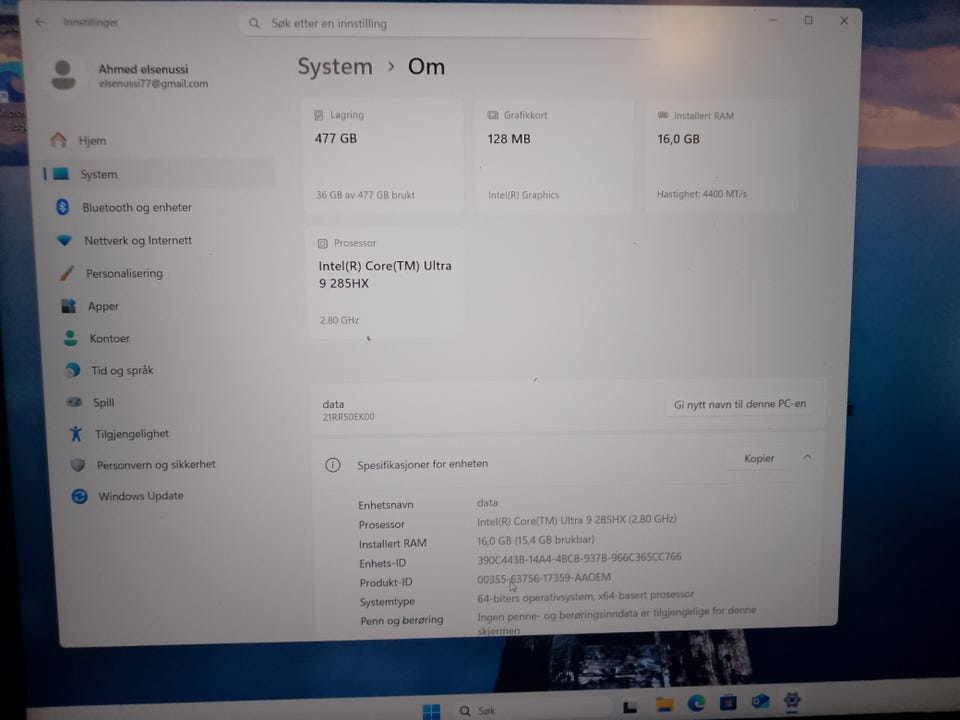Click the device model text 21RRS0EK00
The height and width of the screenshot is (720, 960).
[348, 417]
